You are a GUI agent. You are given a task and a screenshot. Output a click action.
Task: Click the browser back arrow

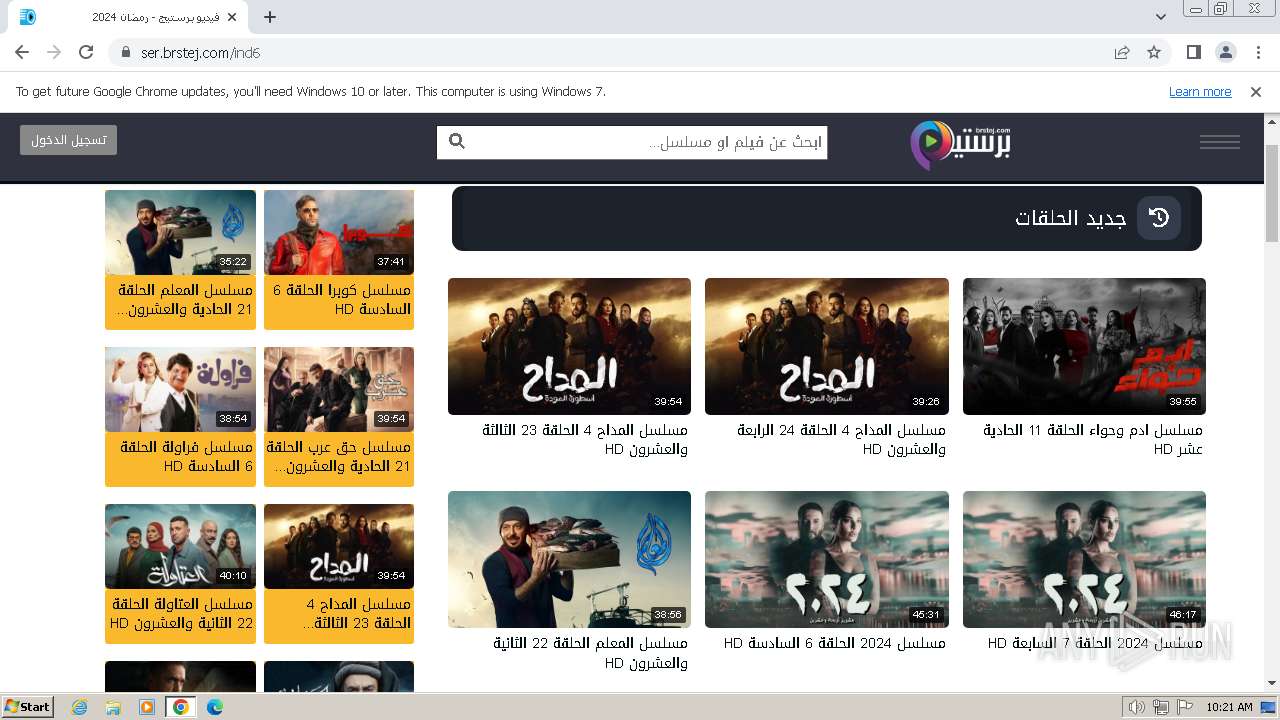pyautogui.click(x=22, y=53)
